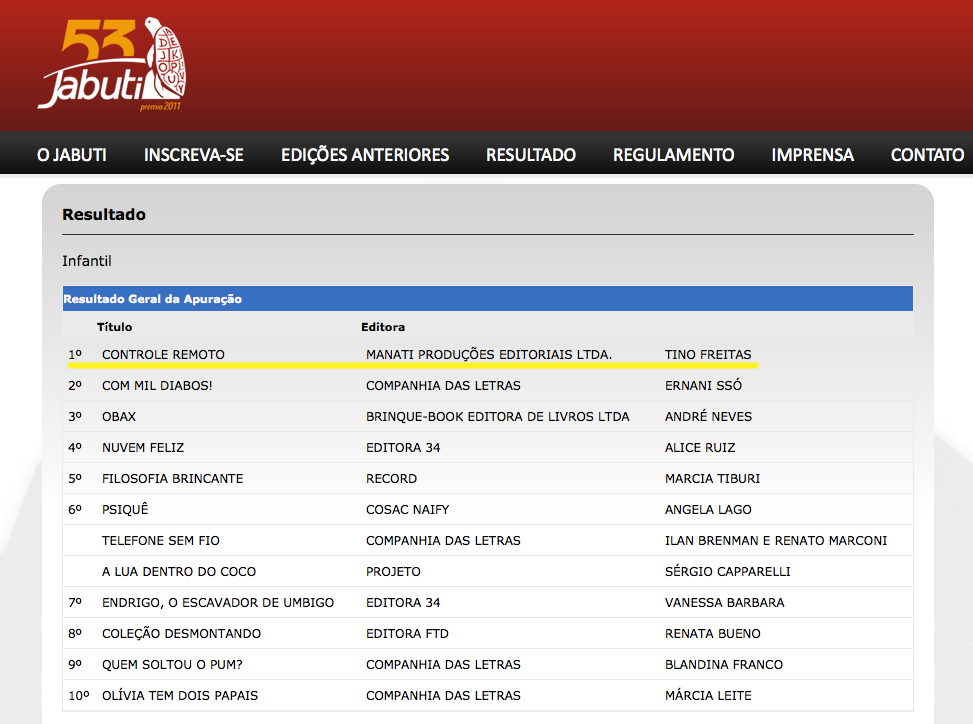Viewport: 973px width, 724px height.
Task: Select the title FILOSOFIA BRINCANTE
Action: [x=173, y=478]
